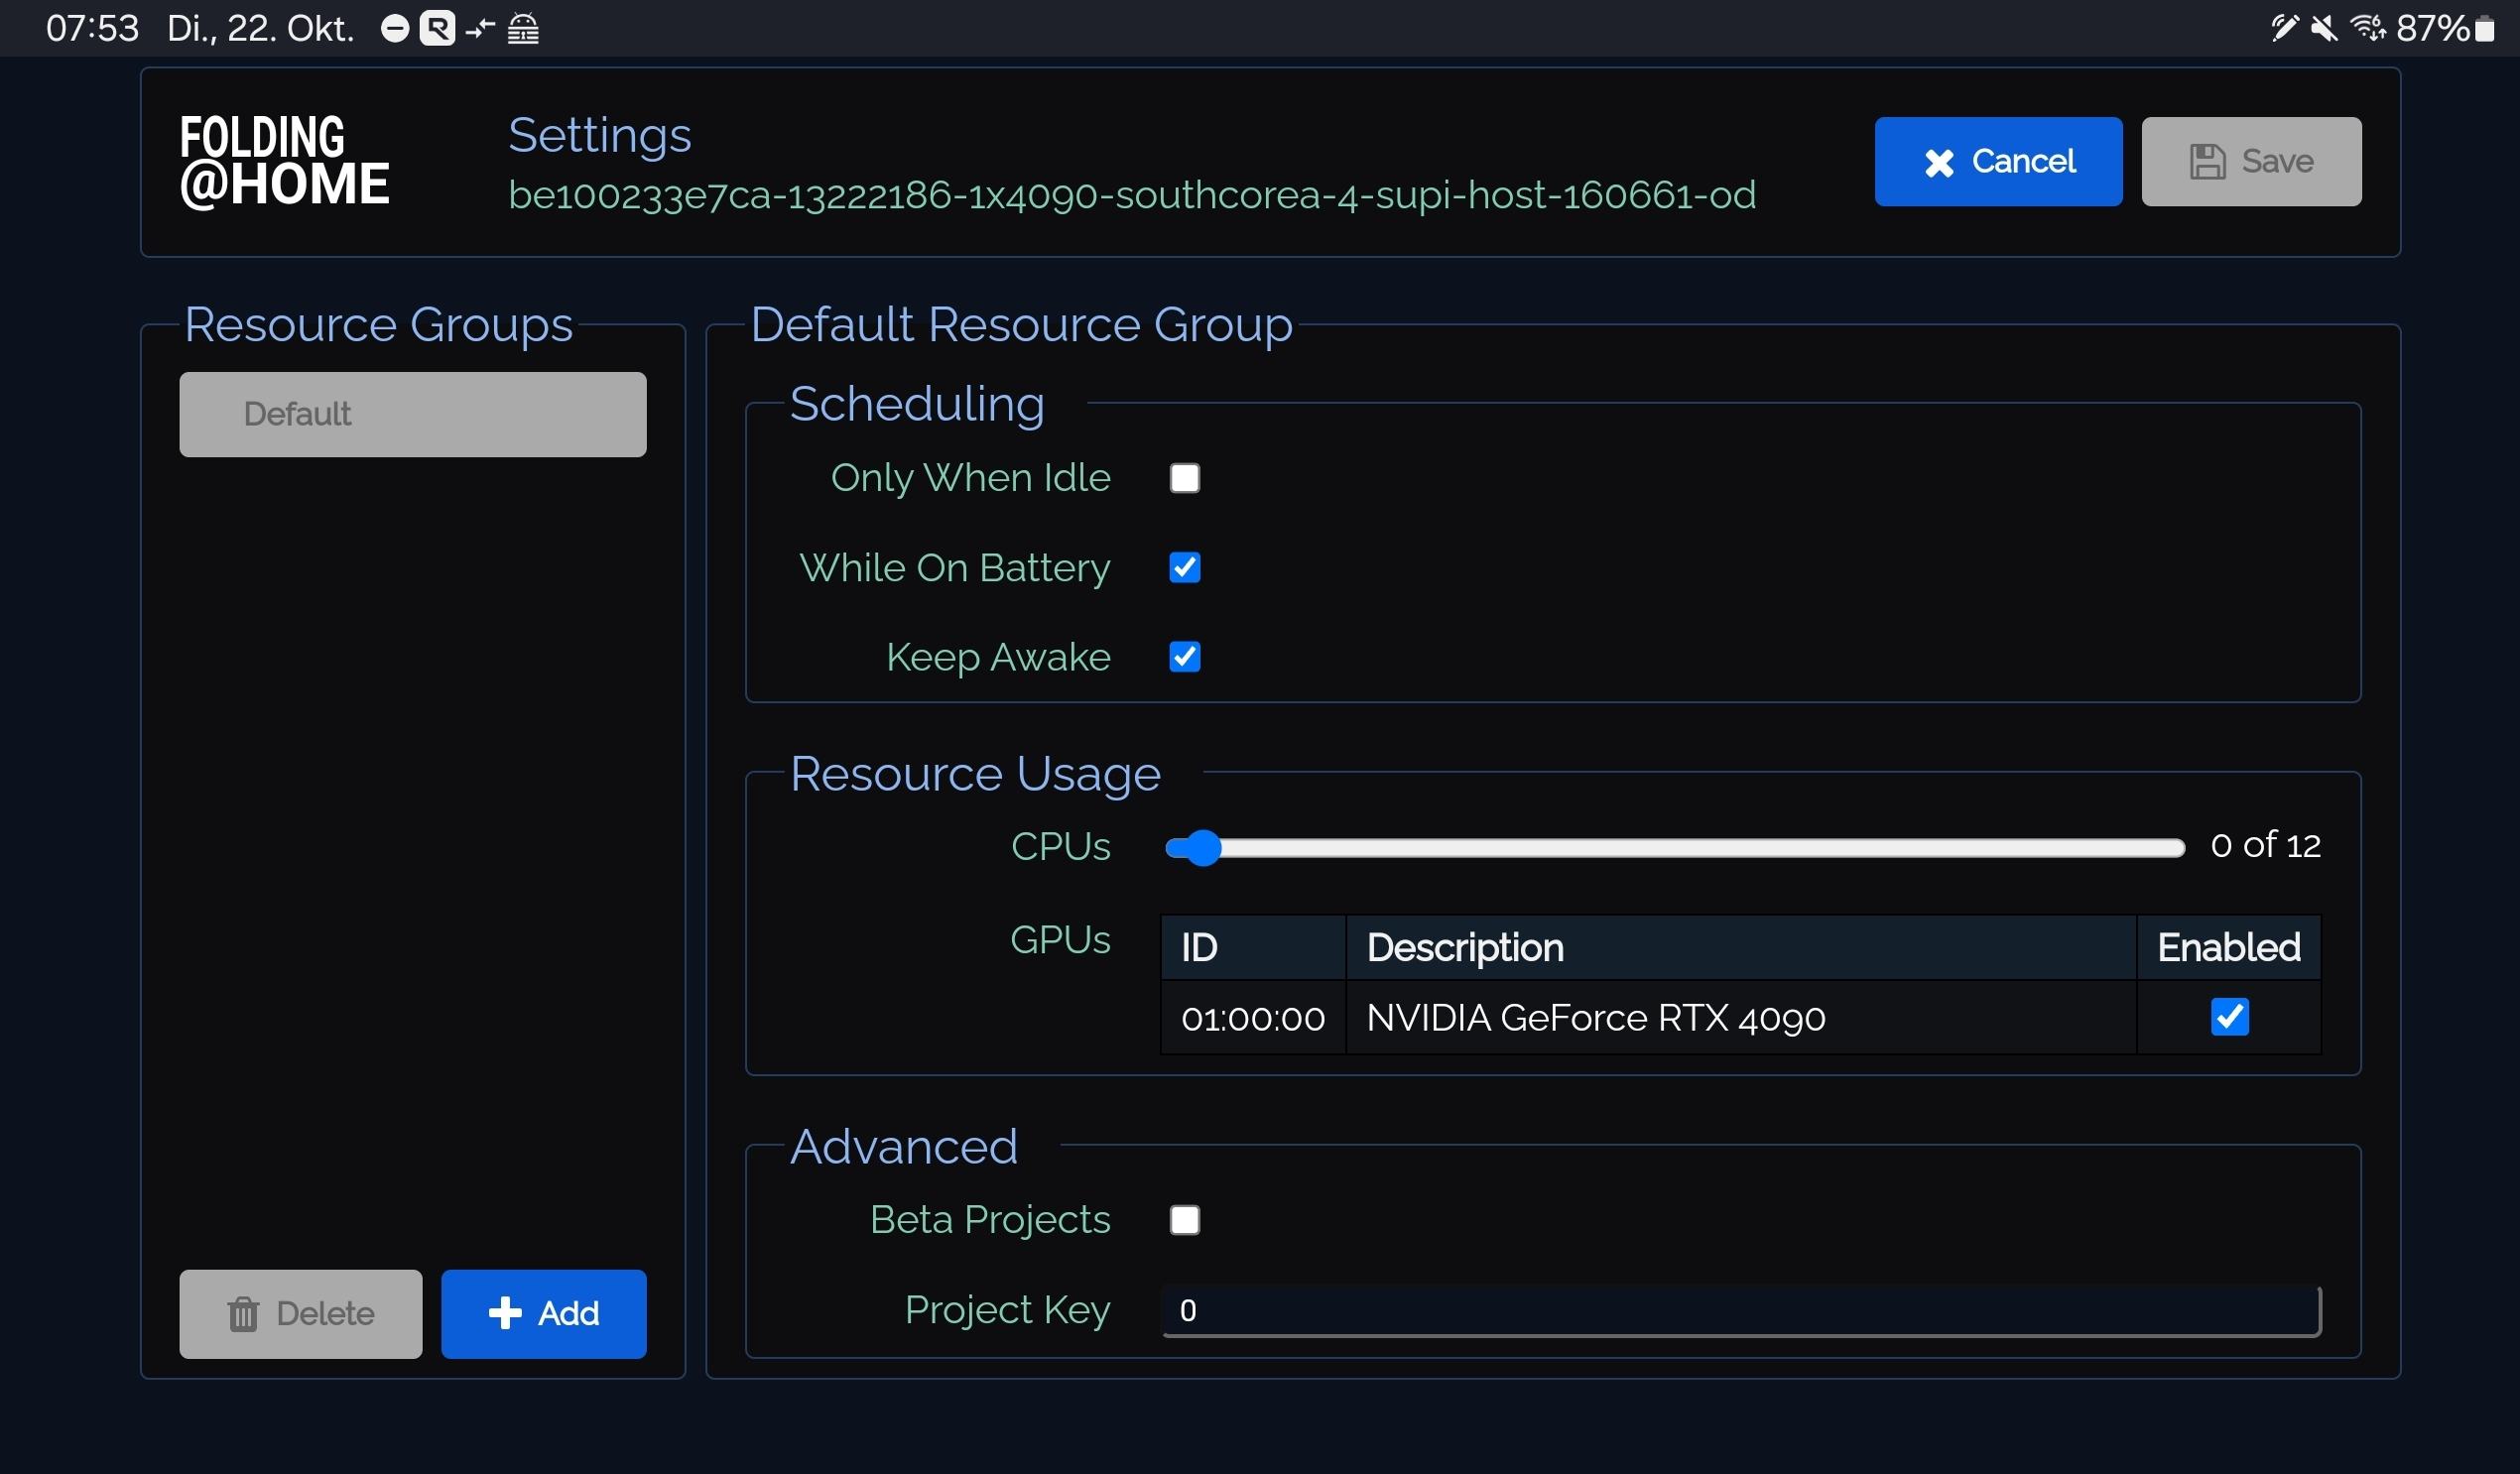2520x1474 pixels.
Task: Click the trash can Delete icon
Action: pyautogui.click(x=243, y=1314)
